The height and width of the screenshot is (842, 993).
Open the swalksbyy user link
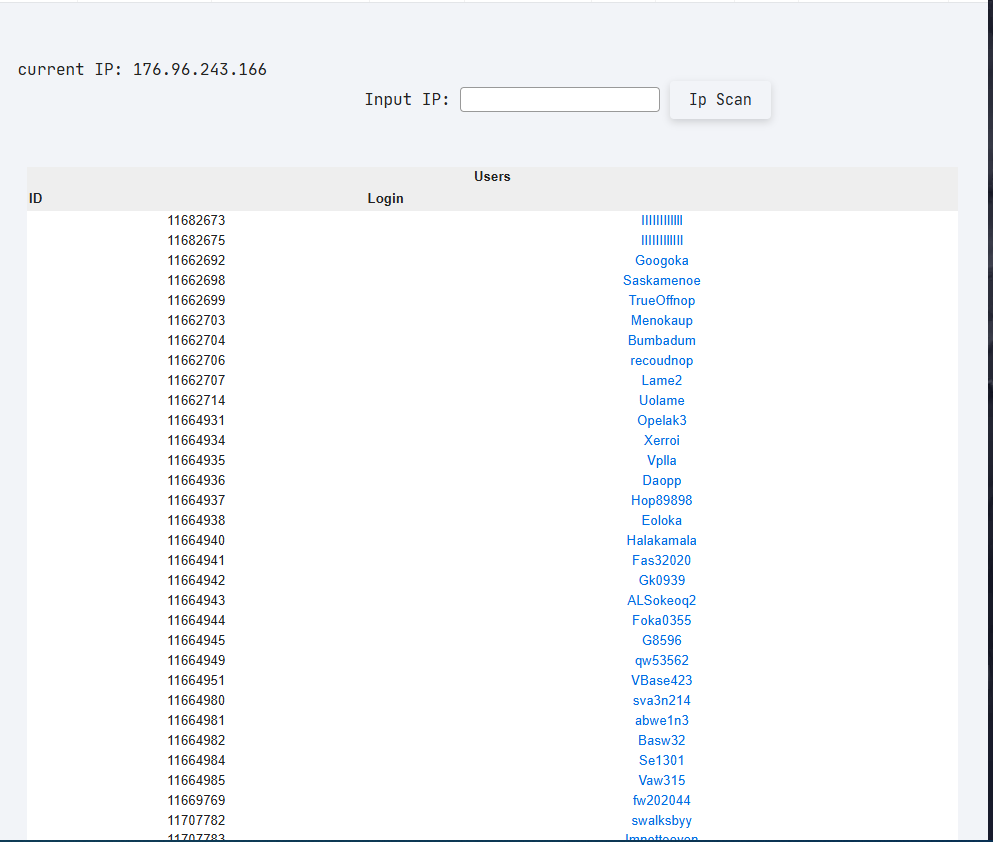point(662,820)
